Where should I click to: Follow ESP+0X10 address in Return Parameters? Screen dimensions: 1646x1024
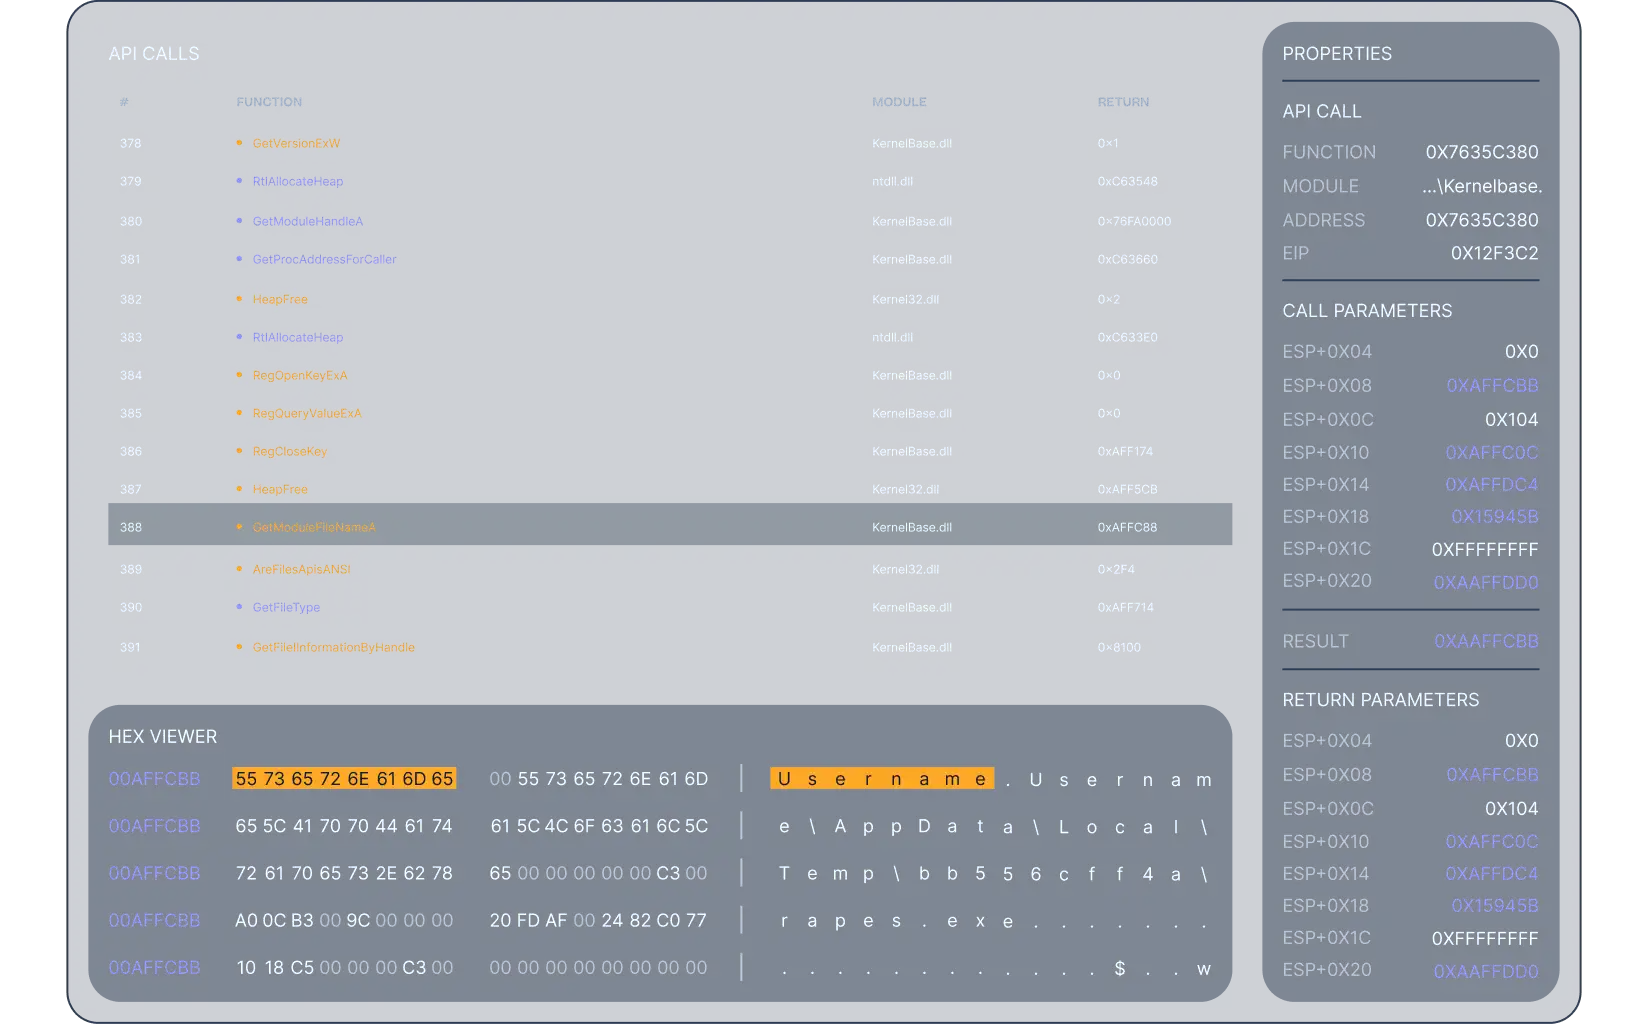(1492, 841)
